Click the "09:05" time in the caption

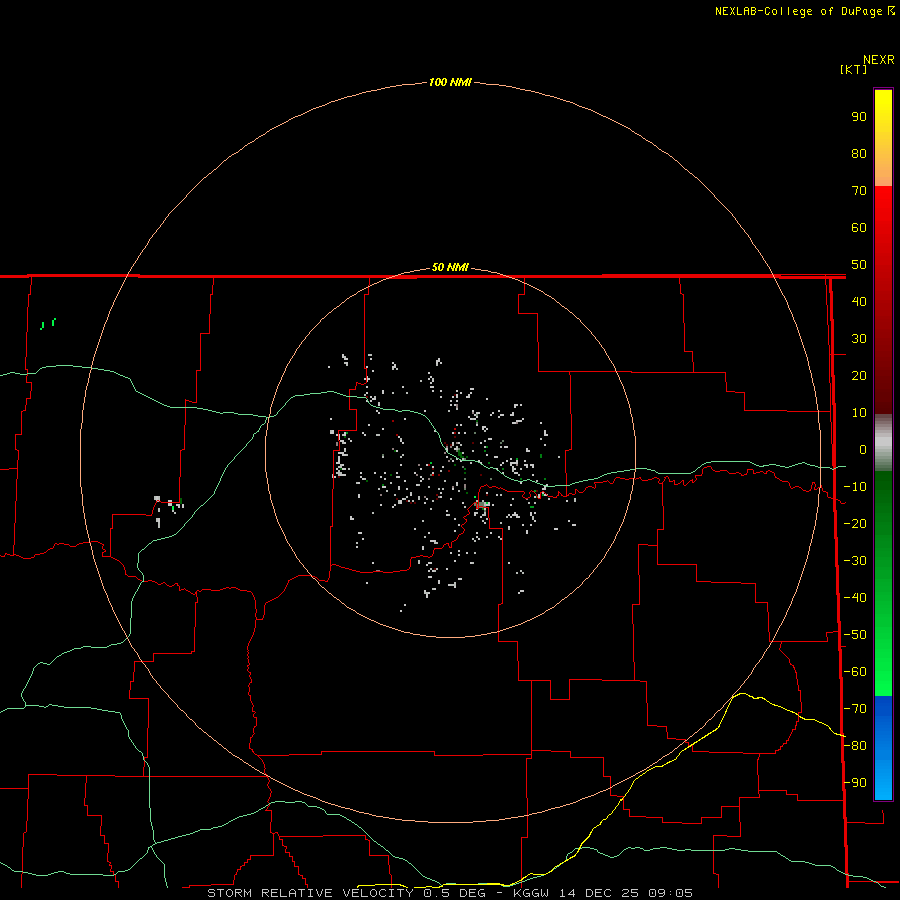670,893
